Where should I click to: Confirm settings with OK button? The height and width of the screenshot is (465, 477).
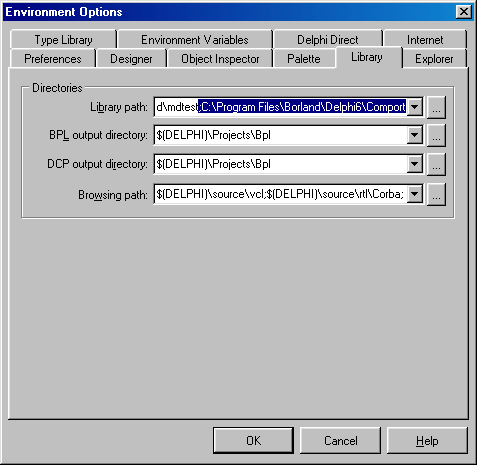253,440
